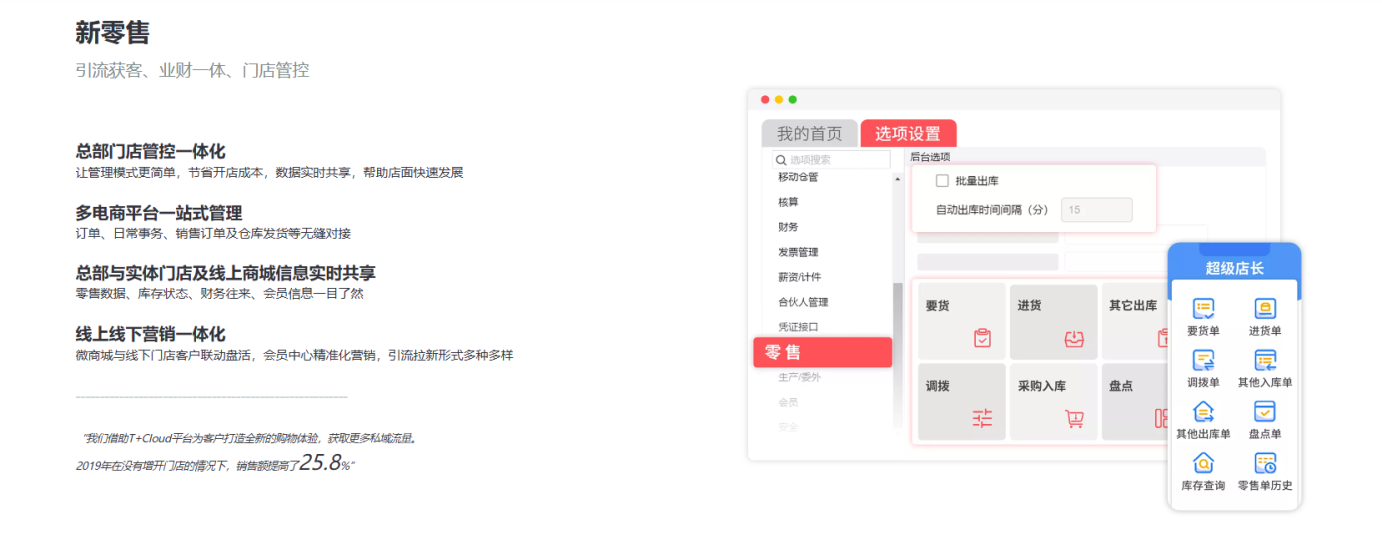This screenshot has height=550, width=1382.
Task: Click the 自动出库时间间隔 value field showing 15
Action: [1097, 210]
